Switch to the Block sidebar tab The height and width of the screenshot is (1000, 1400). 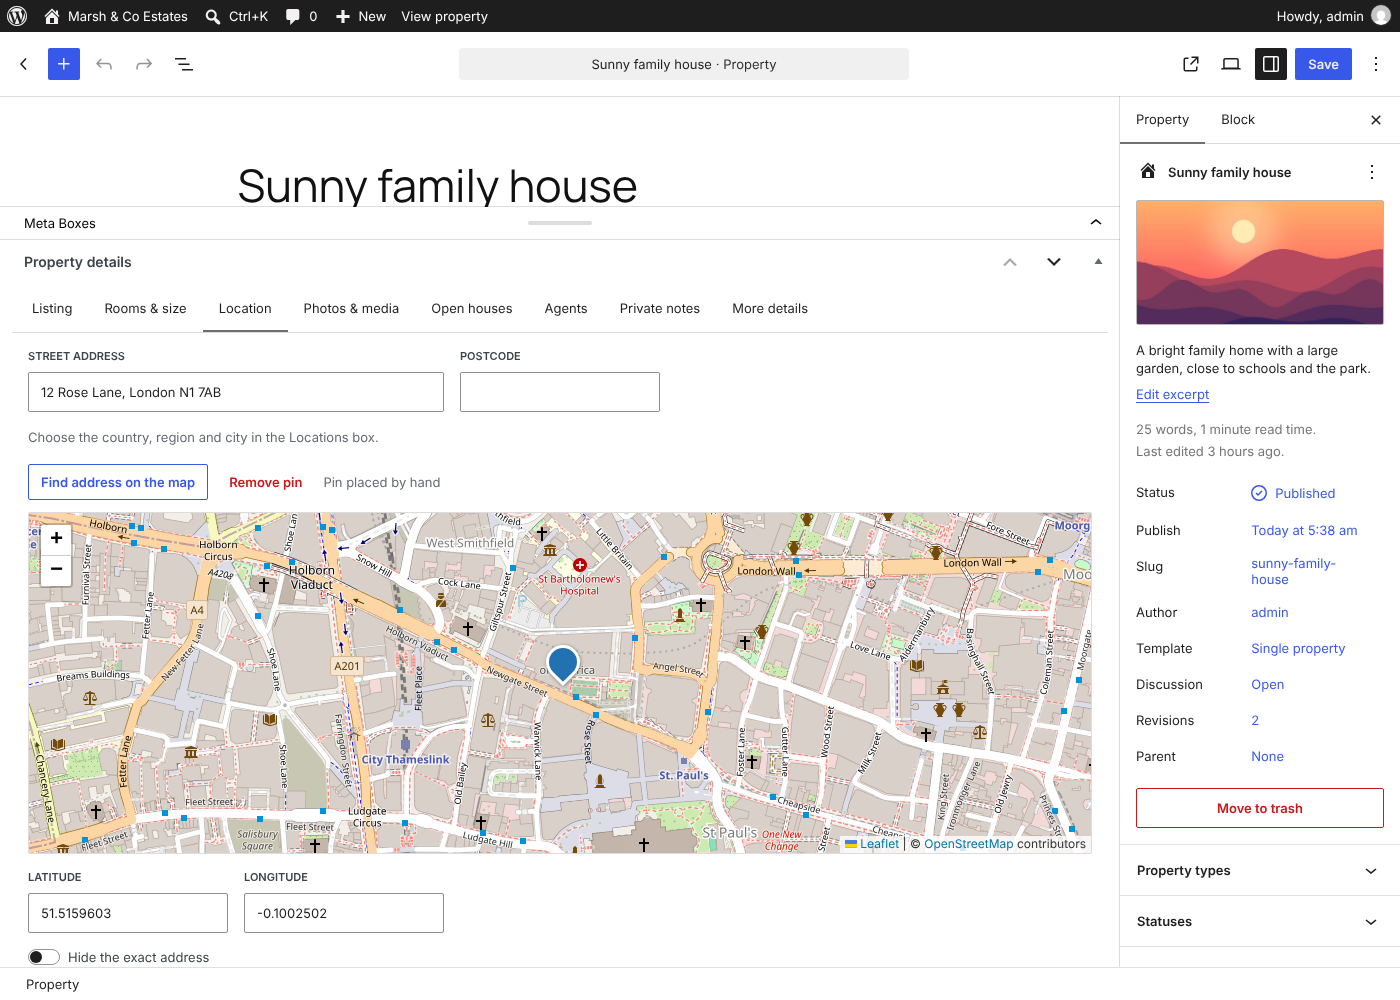1238,120
